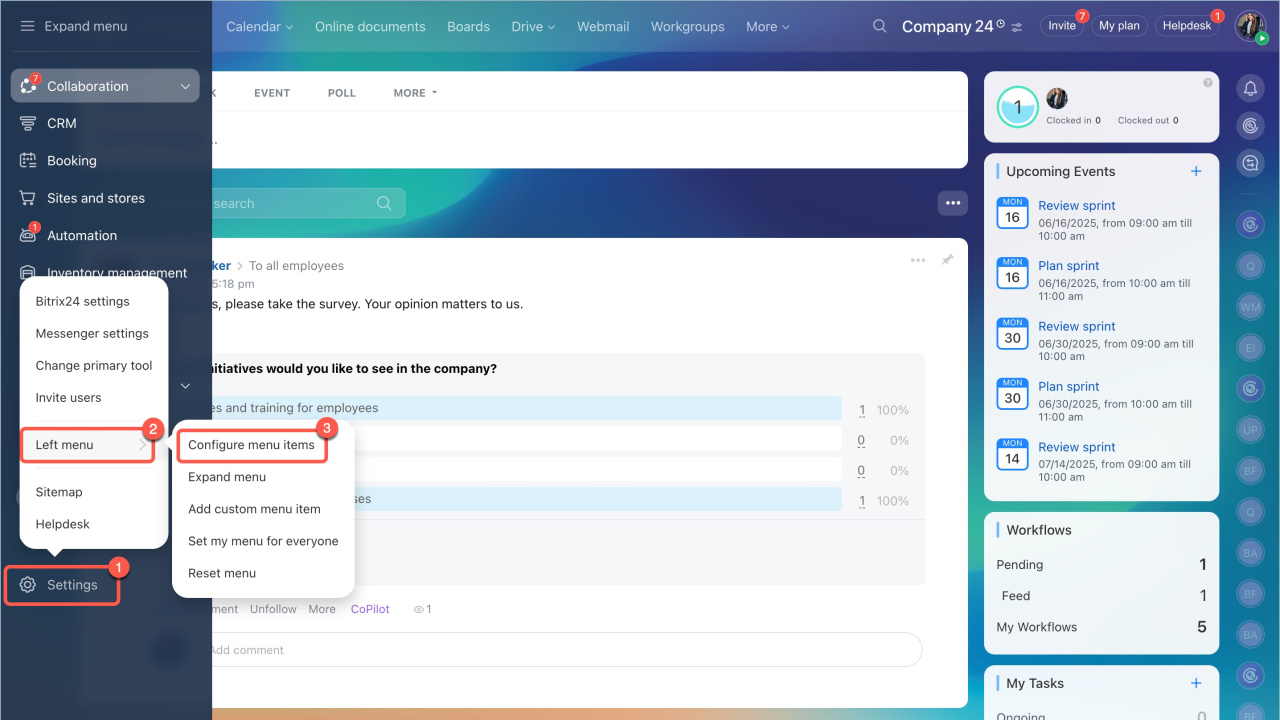Open the Calendar dropdown in top bar

(259, 27)
